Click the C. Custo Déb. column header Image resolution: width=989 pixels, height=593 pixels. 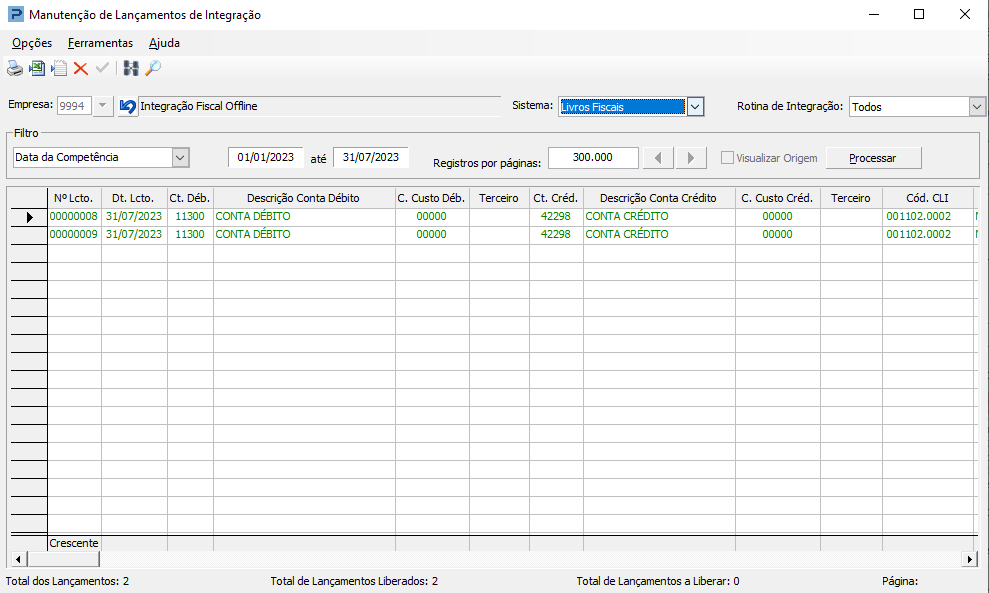(431, 198)
